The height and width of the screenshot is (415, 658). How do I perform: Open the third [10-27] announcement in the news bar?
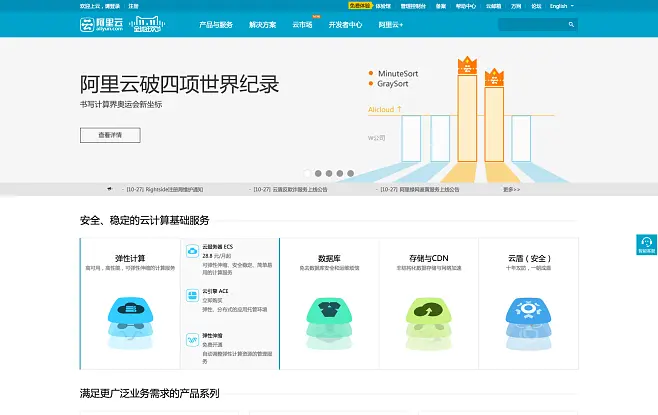coord(420,190)
